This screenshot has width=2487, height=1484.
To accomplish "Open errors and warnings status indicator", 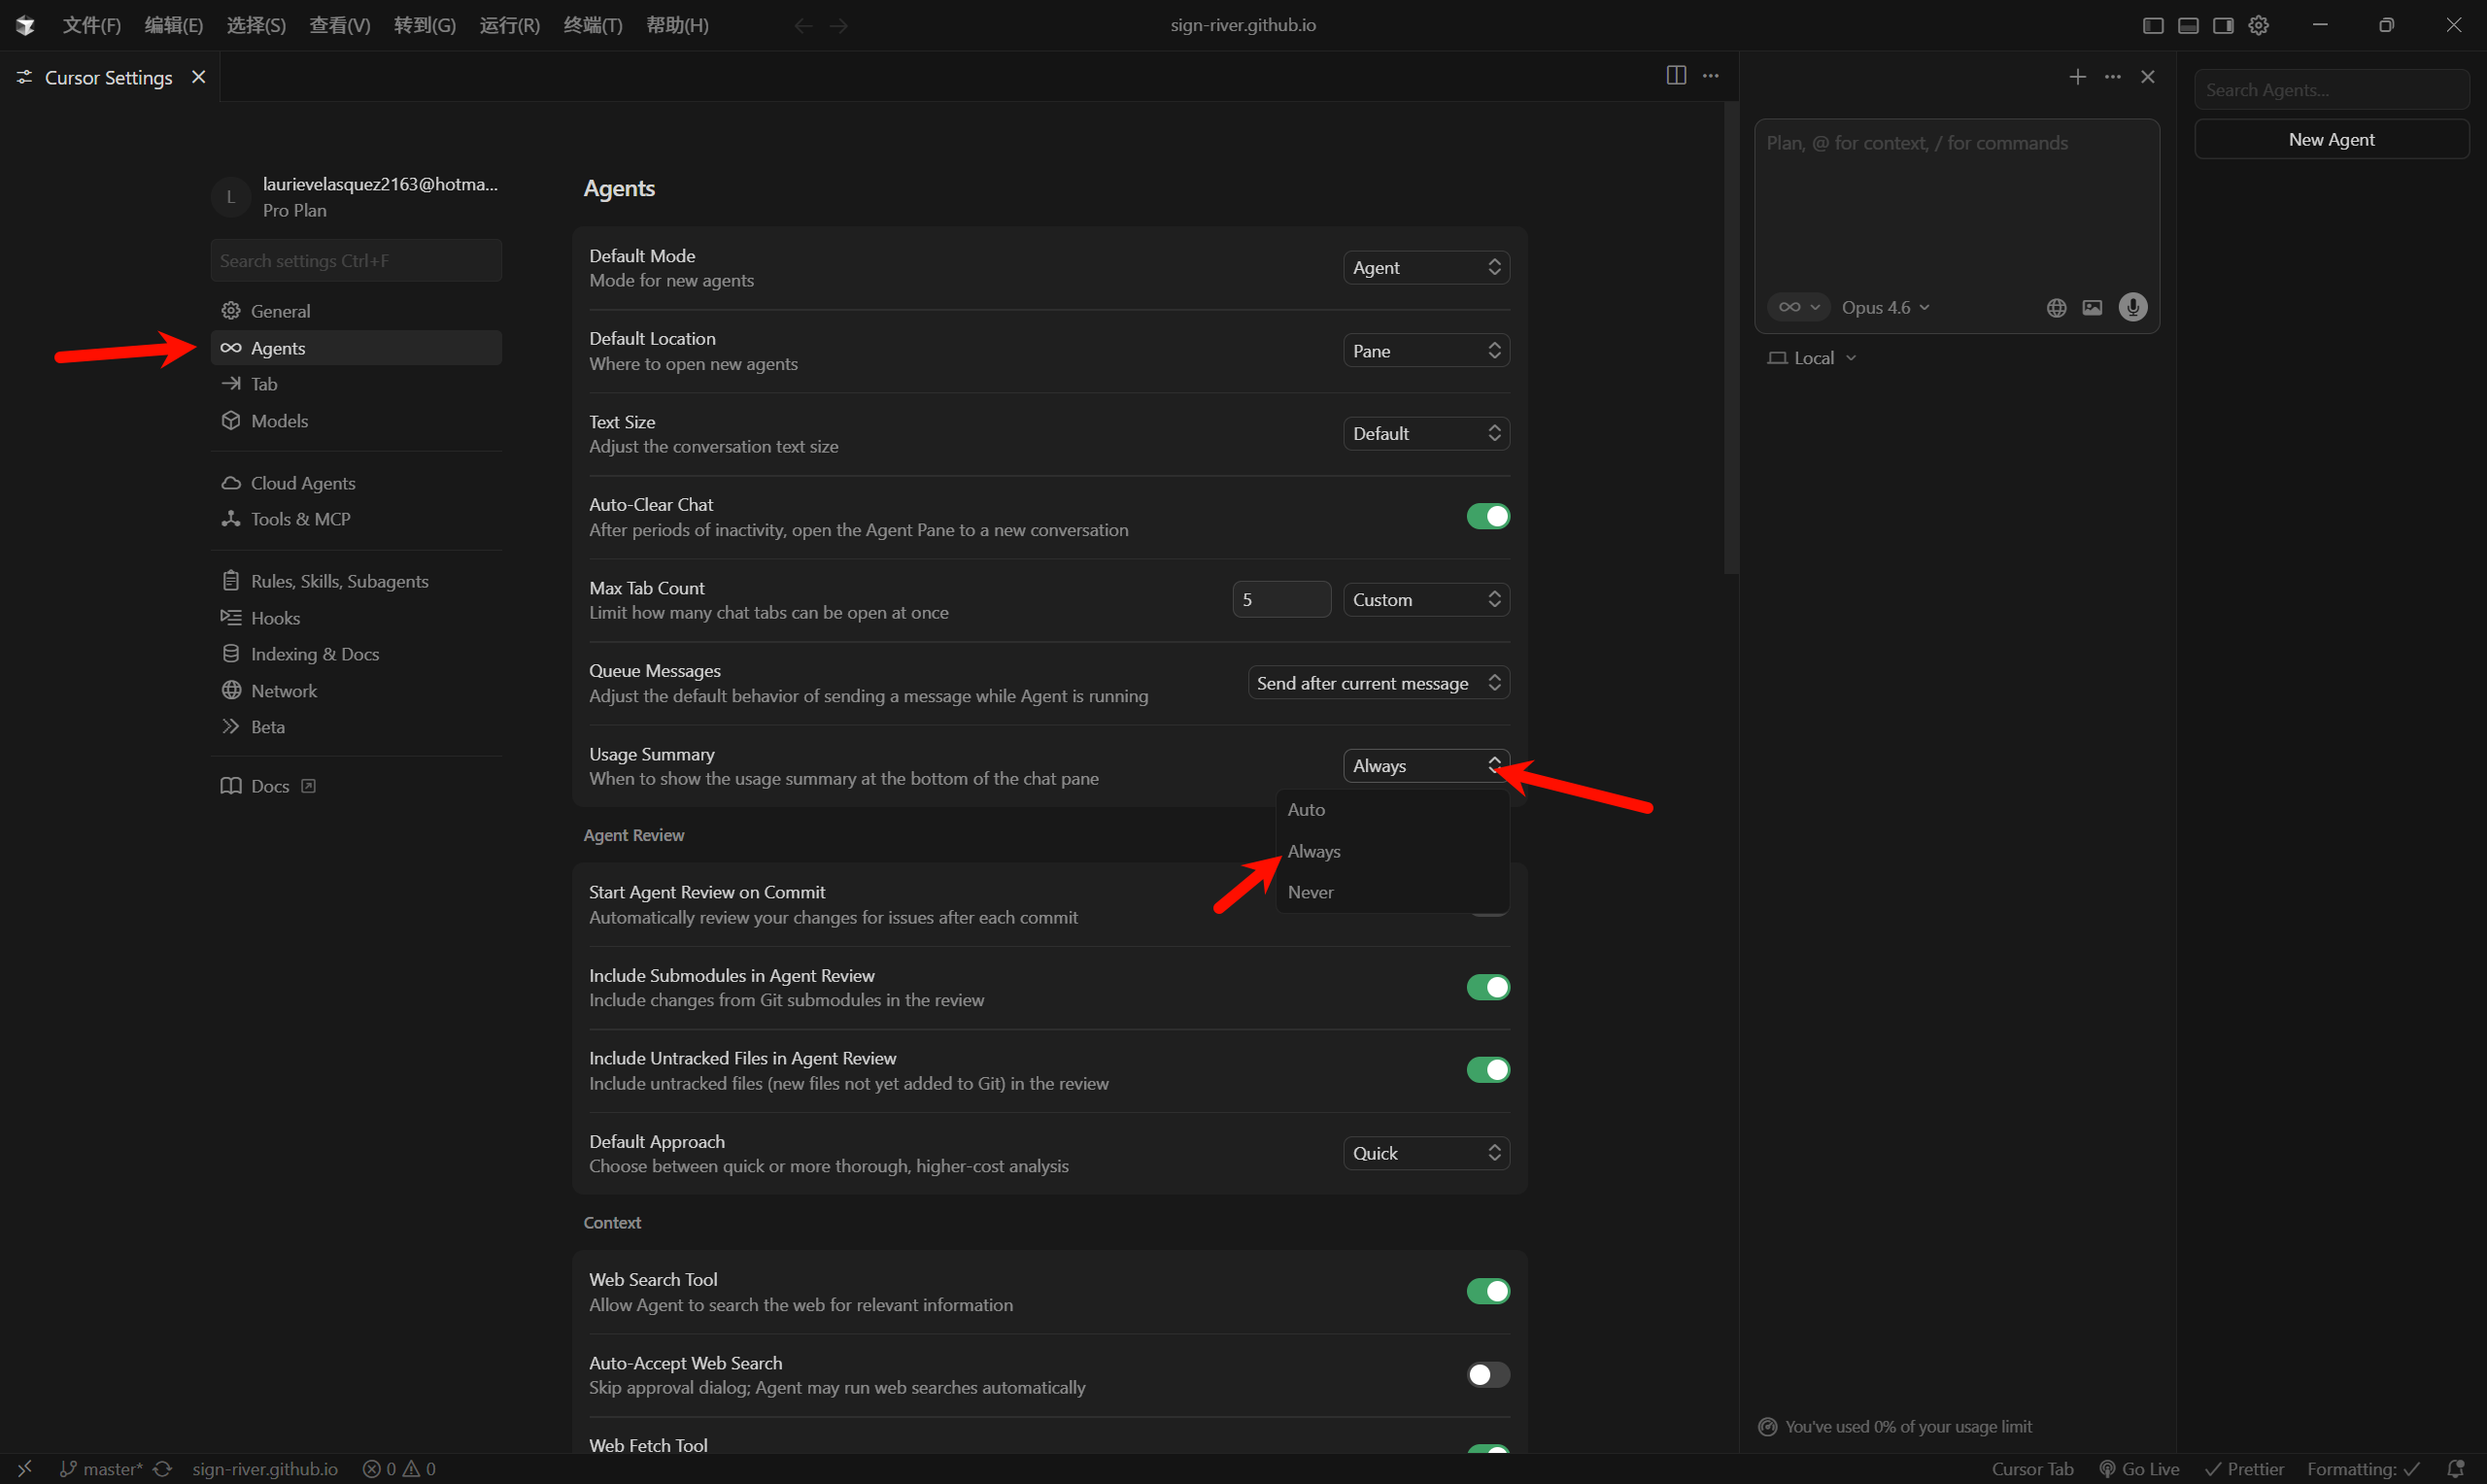I will point(399,1469).
